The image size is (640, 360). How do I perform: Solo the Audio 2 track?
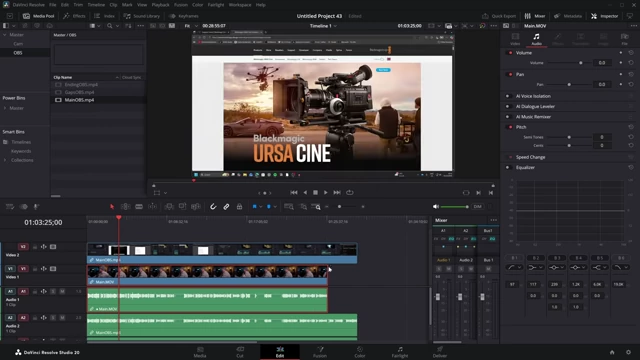coord(53,318)
